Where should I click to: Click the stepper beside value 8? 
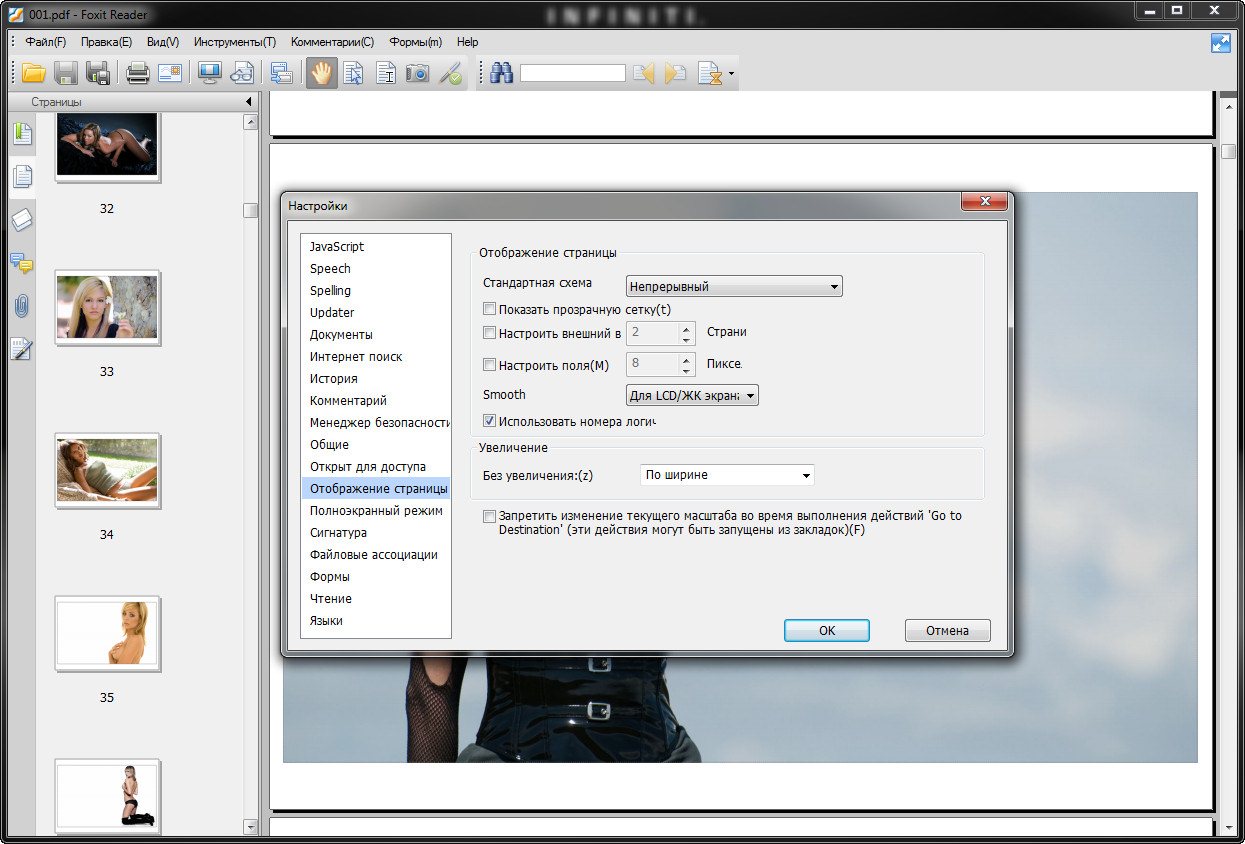click(686, 364)
